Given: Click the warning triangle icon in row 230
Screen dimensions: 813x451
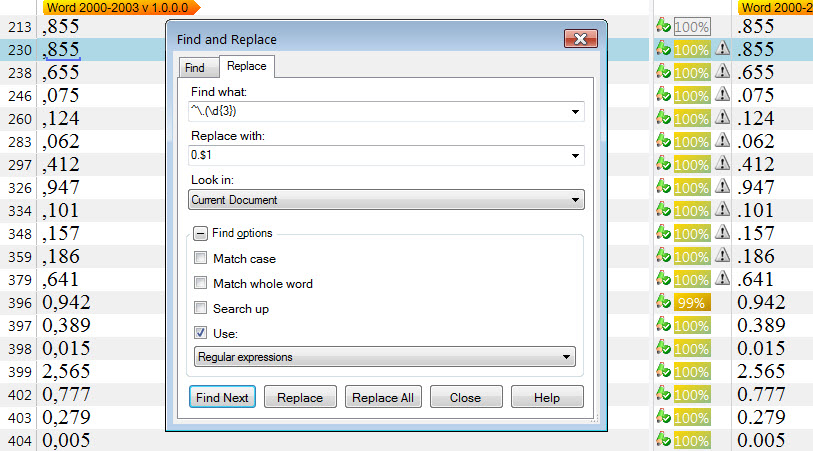Looking at the screenshot, I should pos(724,49).
